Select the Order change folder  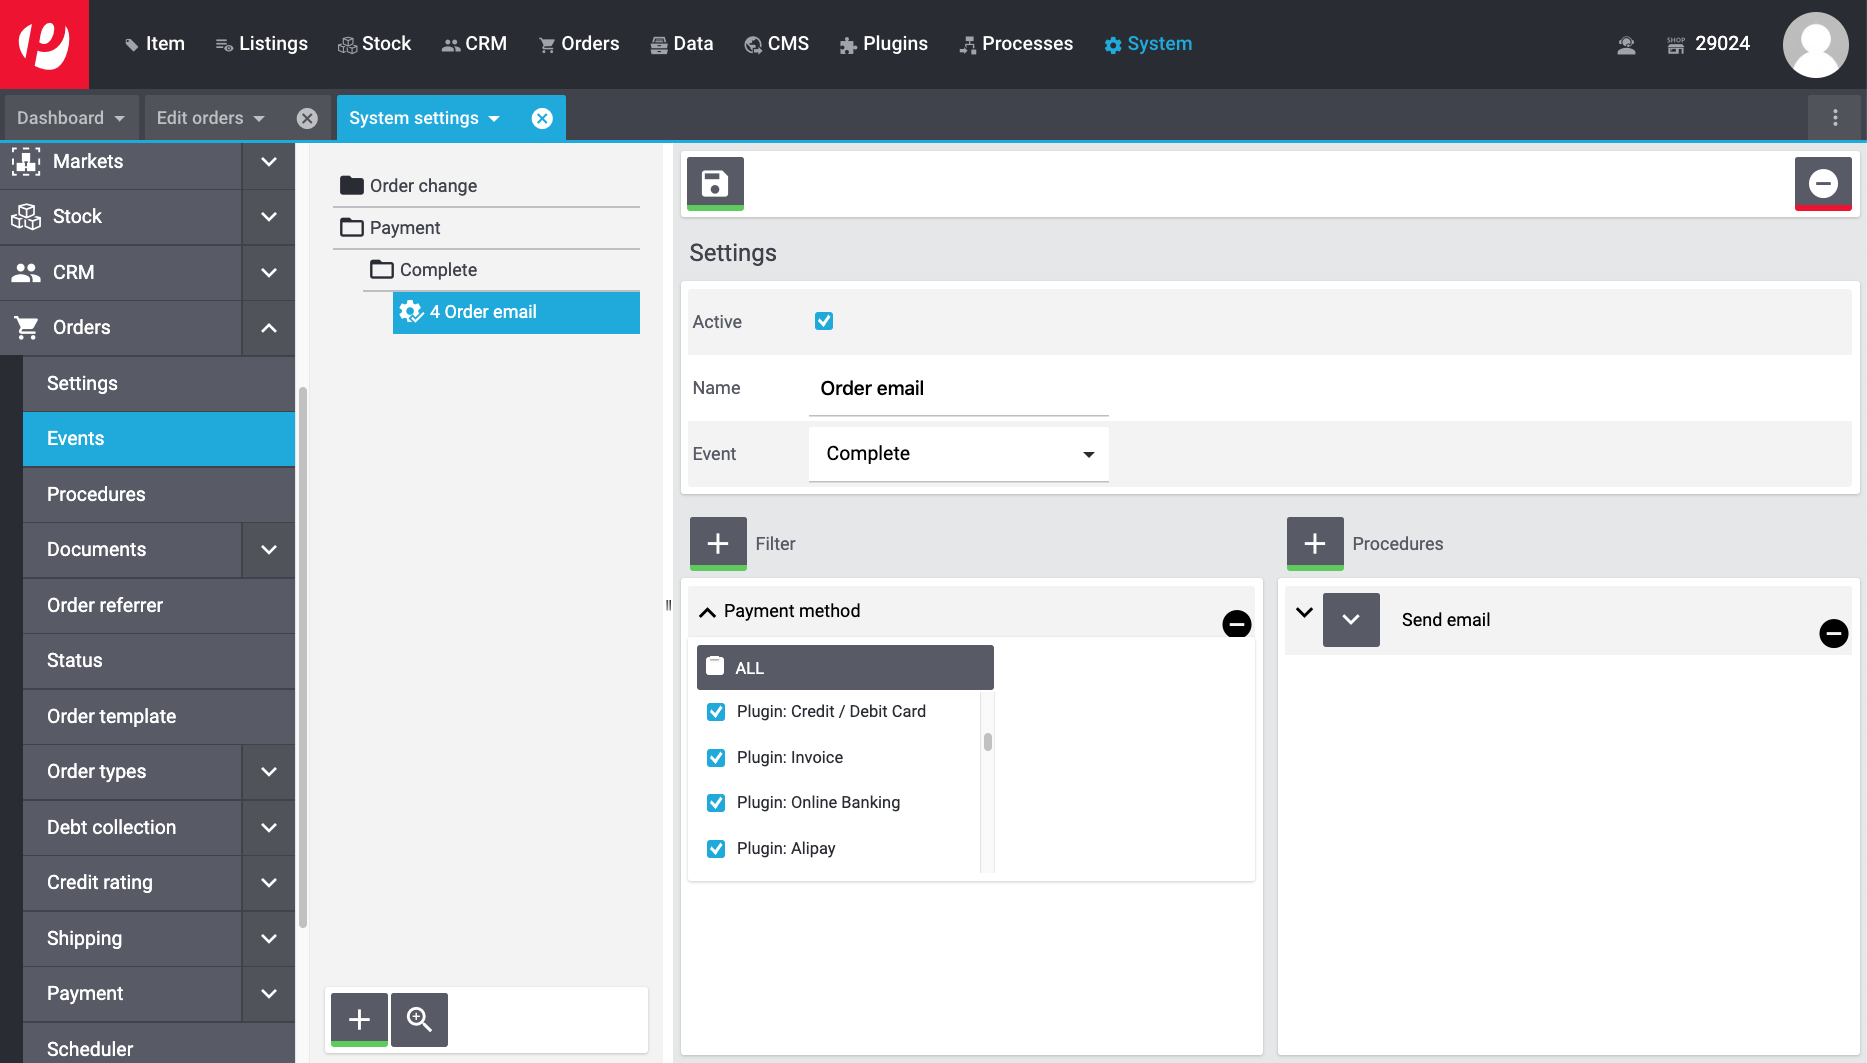(x=423, y=186)
